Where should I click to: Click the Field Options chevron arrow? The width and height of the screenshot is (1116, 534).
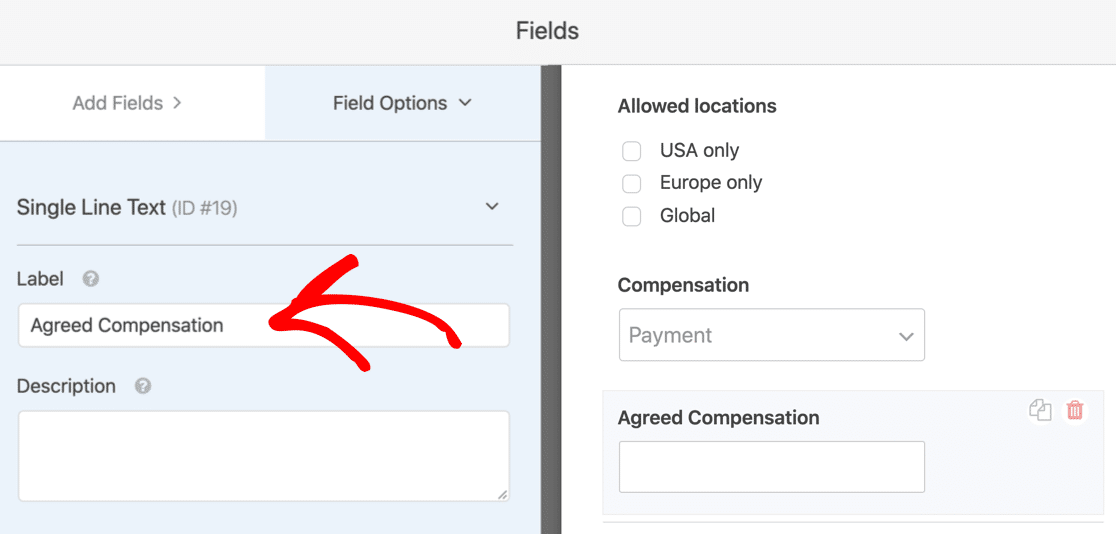coord(465,103)
